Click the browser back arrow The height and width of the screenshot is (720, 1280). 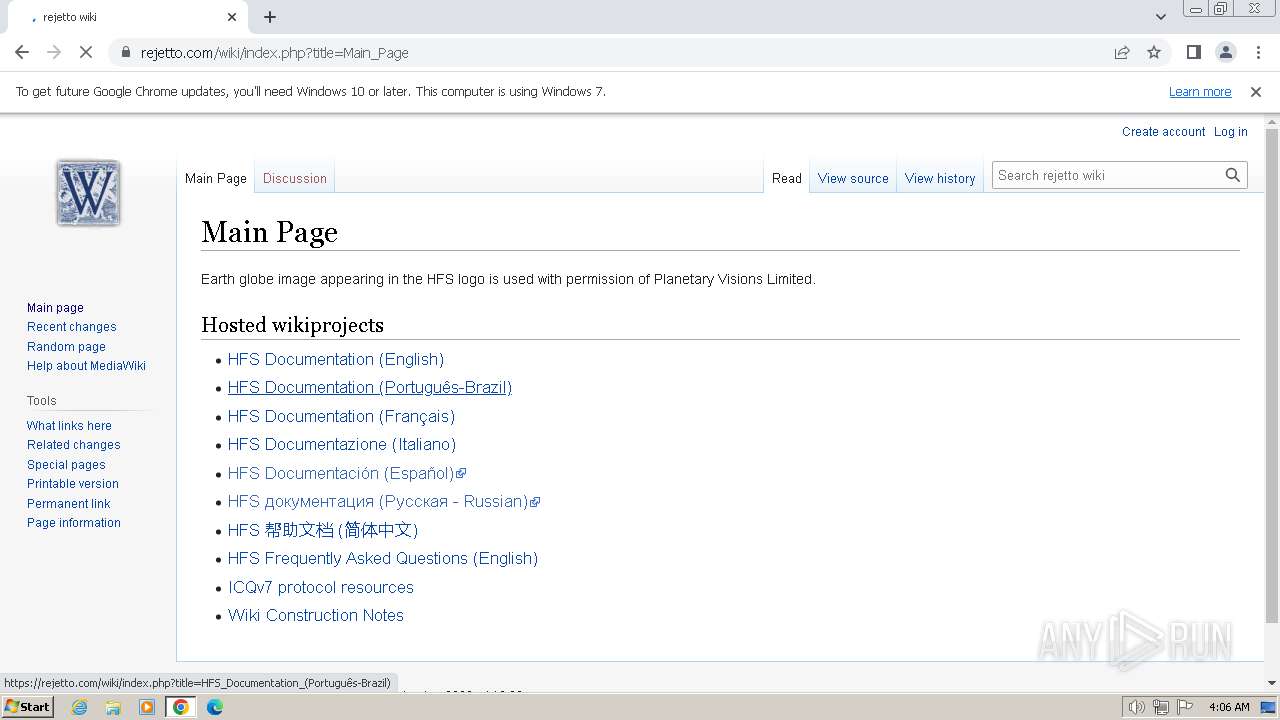coord(22,52)
